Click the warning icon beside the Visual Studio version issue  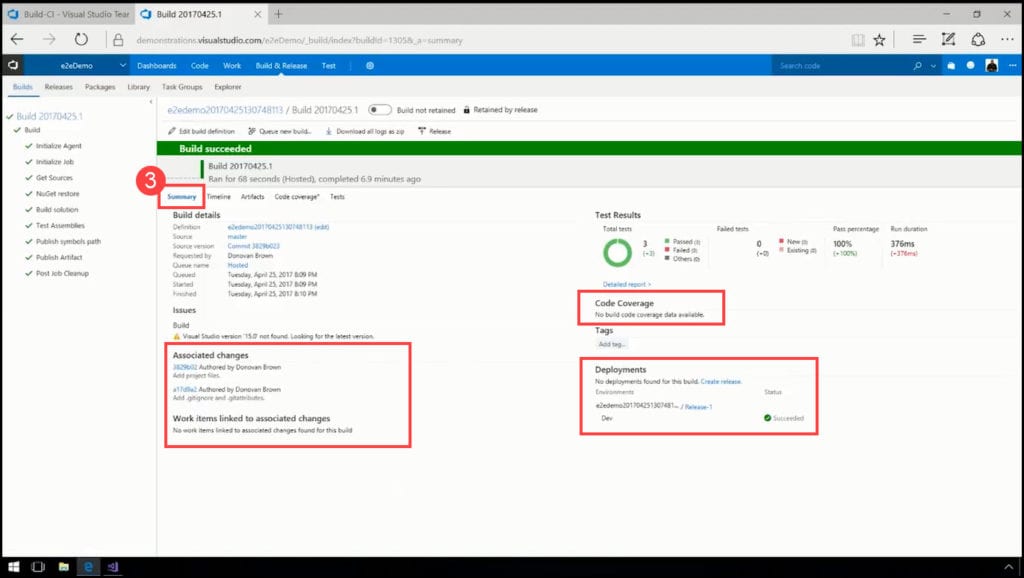coord(176,336)
